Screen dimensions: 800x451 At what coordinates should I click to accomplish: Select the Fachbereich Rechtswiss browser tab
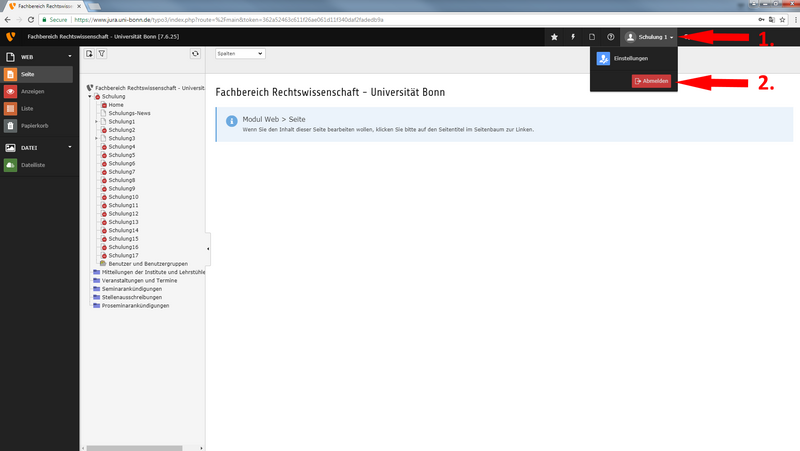pos(45,6)
